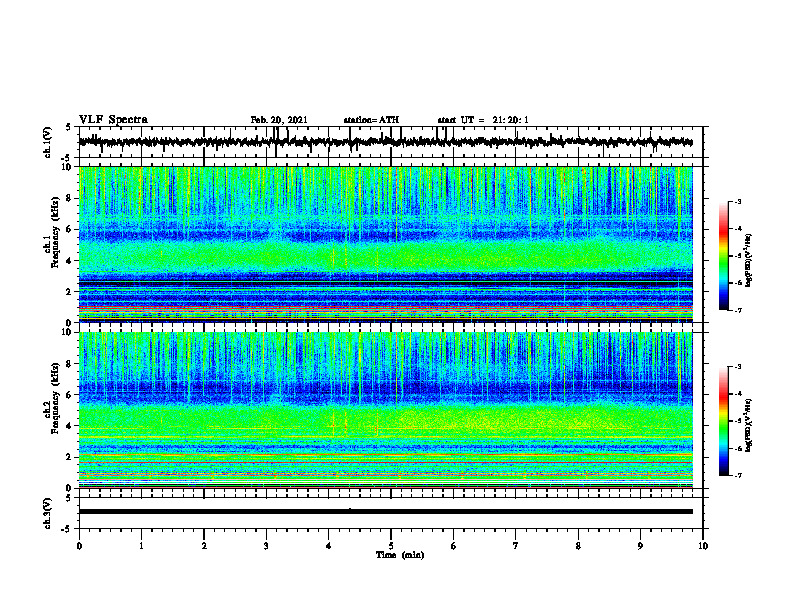Click the 'Time (min)' axis title
The image size is (792, 612).
tap(400, 555)
